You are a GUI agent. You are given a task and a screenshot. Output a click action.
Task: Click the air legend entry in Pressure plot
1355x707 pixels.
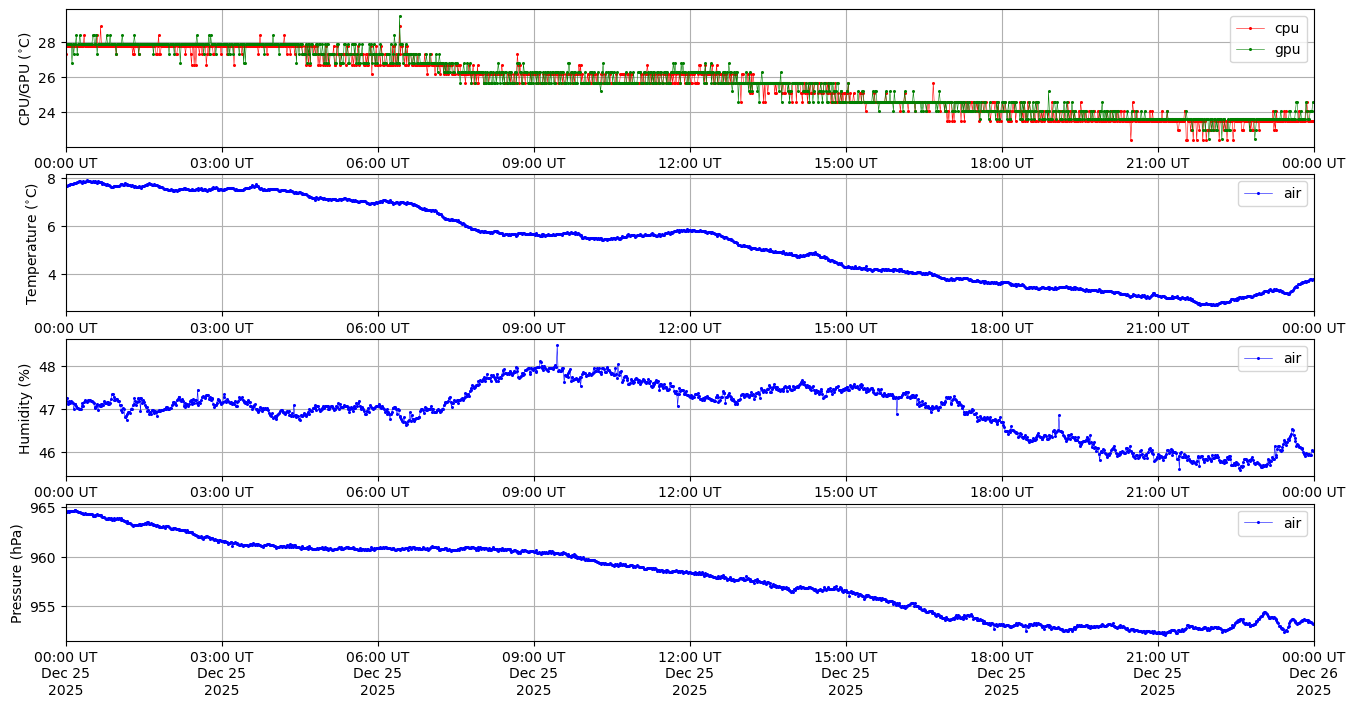1273,523
